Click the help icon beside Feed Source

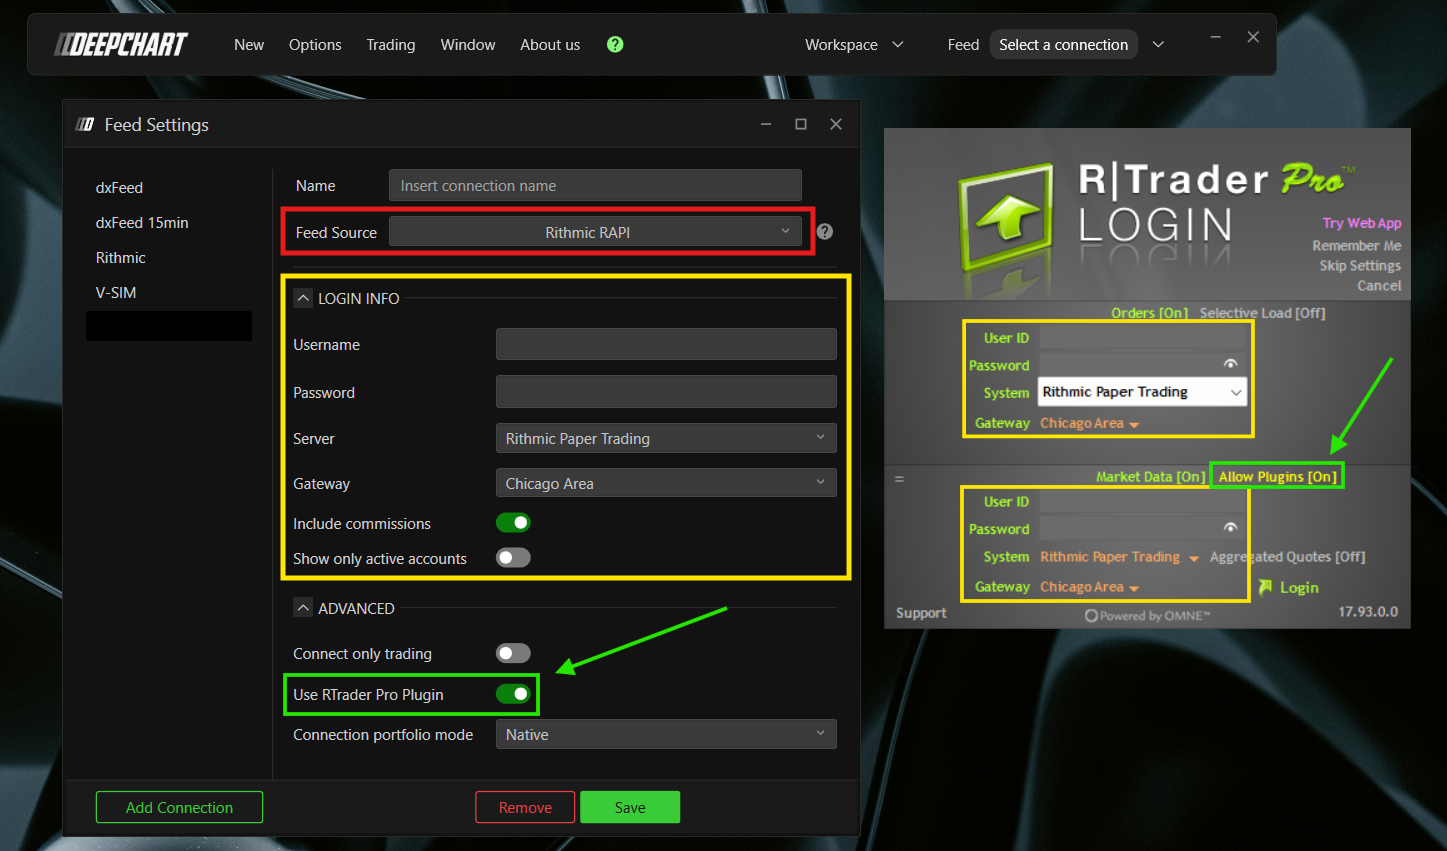click(x=825, y=232)
